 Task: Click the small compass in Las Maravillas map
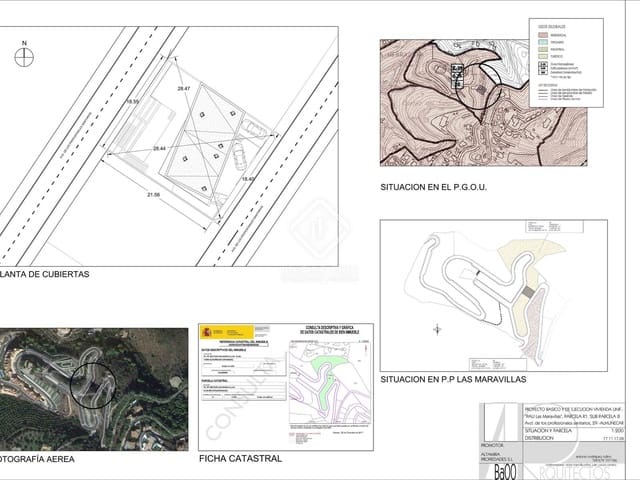click(x=435, y=328)
